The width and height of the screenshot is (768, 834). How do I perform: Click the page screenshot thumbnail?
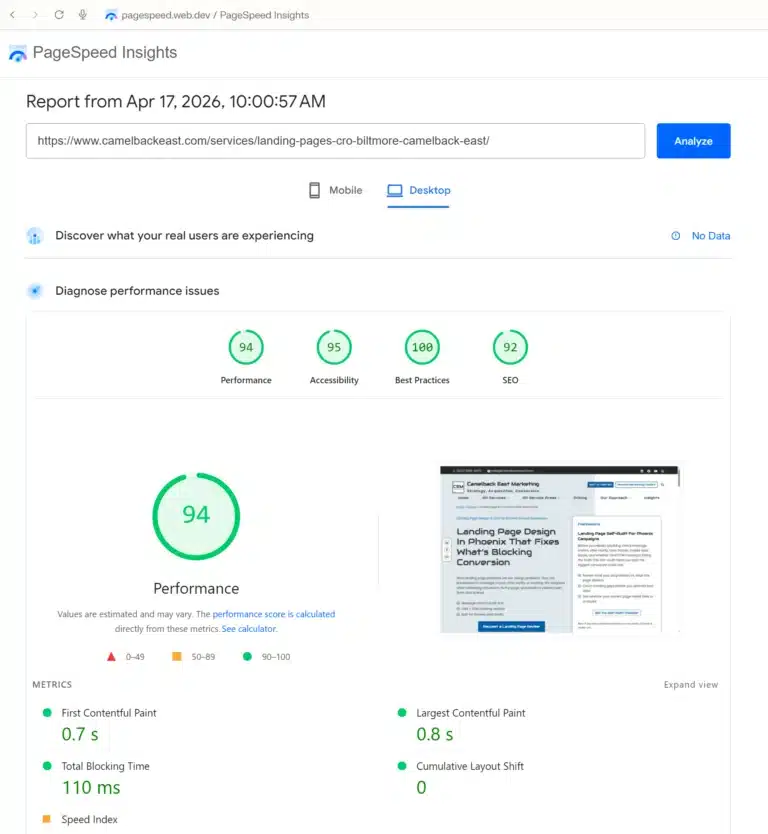click(560, 549)
